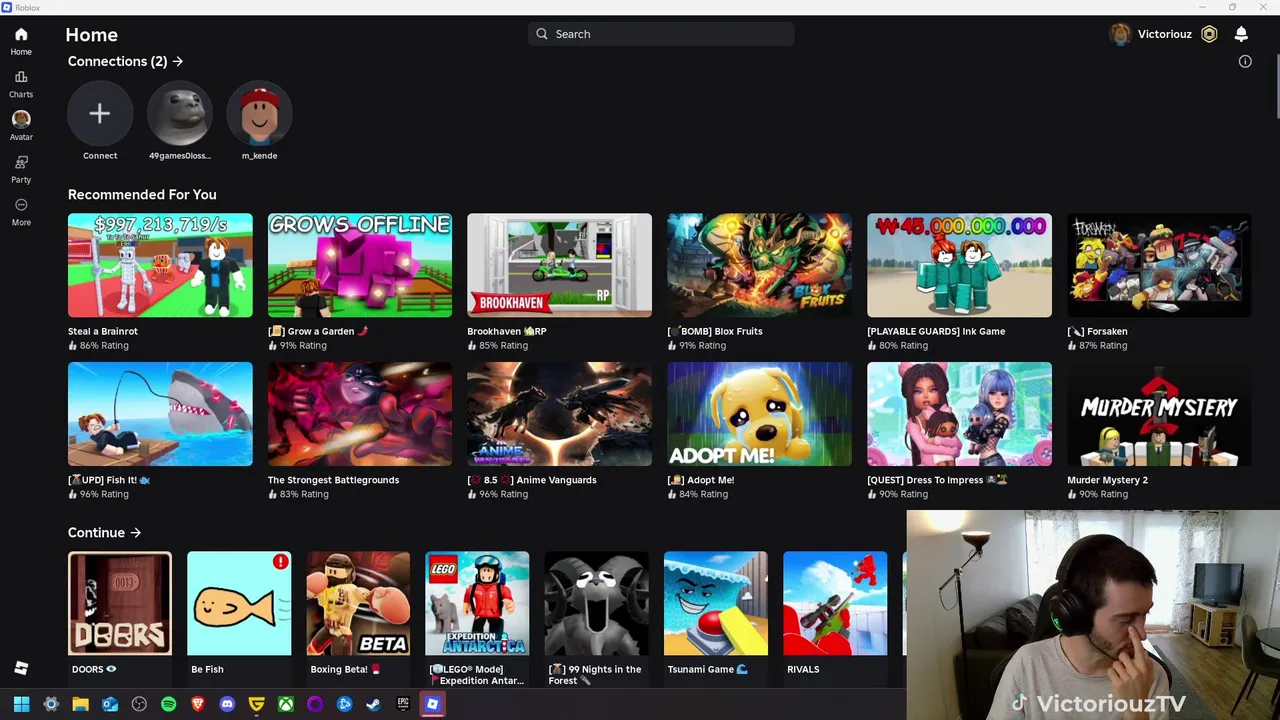Viewport: 1280px width, 720px height.
Task: Open the Continue section link
Action: [x=104, y=532]
